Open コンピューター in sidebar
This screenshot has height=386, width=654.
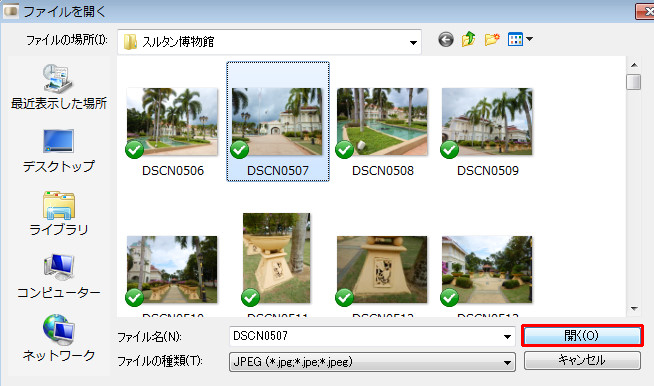click(59, 276)
